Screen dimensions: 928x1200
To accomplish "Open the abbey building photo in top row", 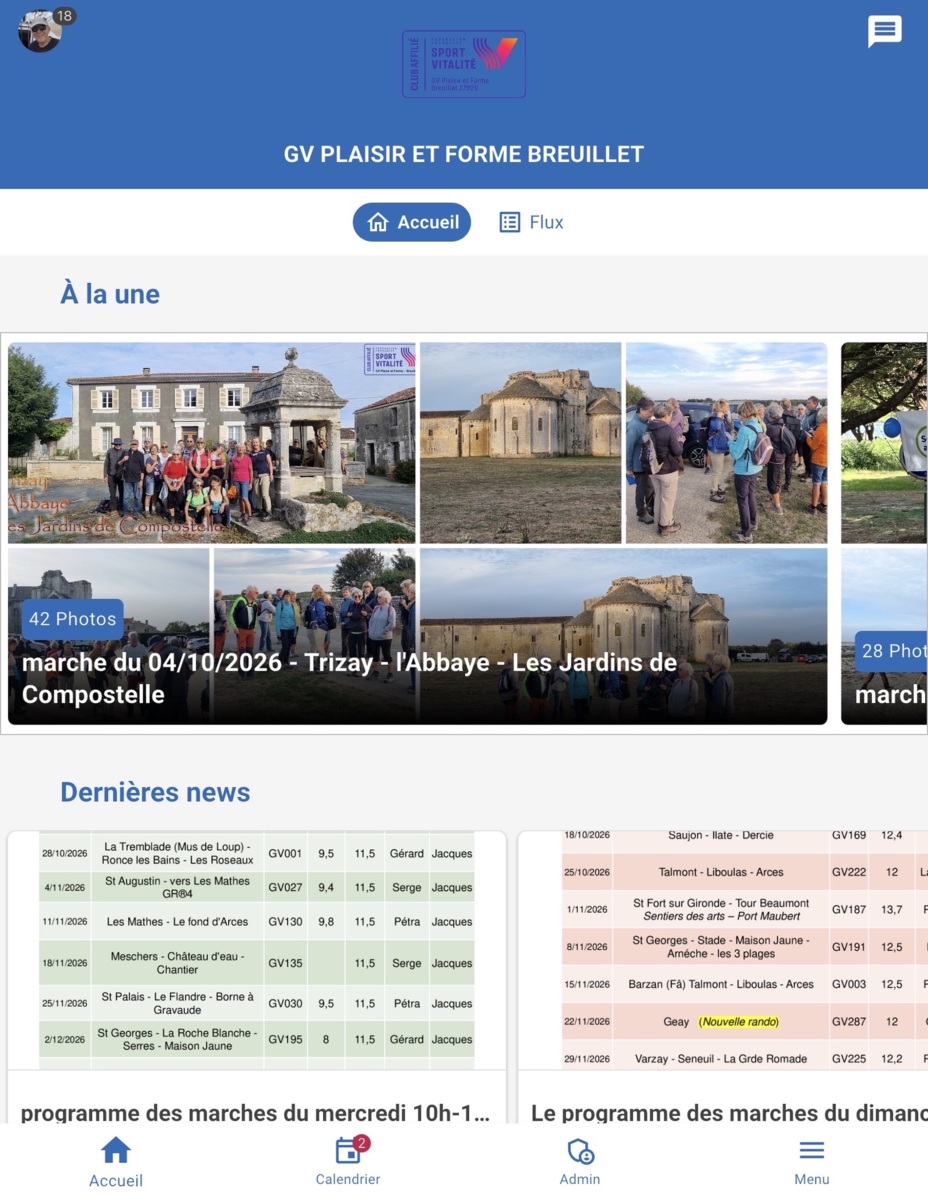I will pos(521,443).
